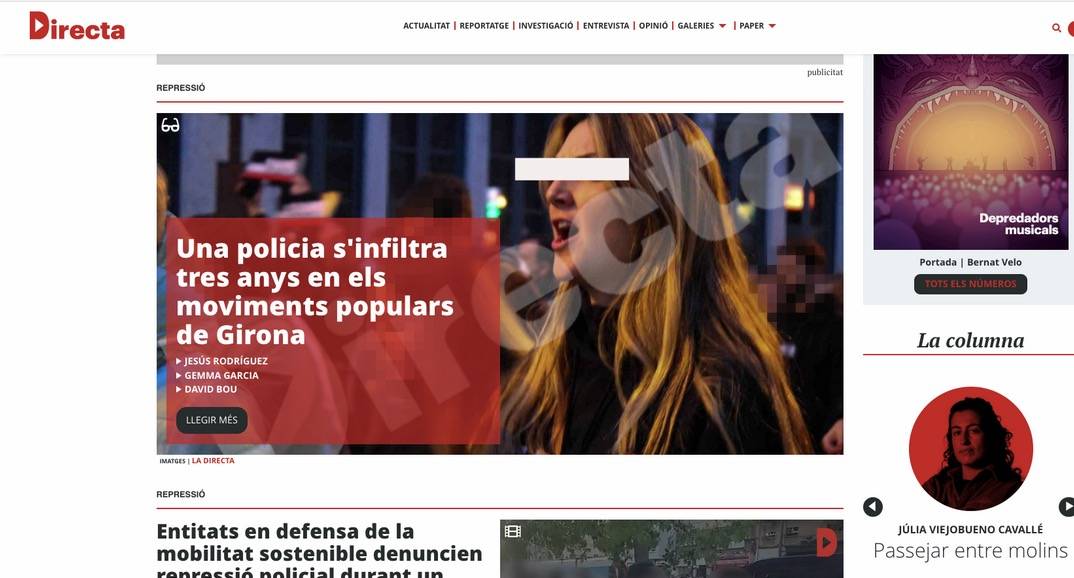Screen dimensions: 1074x578
Task: Show the previous column with left arrow
Action: pos(873,507)
